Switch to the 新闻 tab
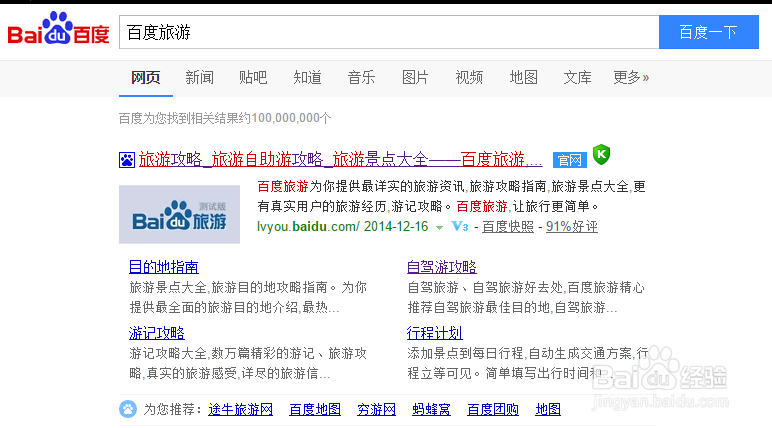Viewport: 772px width, 428px height. coord(199,77)
